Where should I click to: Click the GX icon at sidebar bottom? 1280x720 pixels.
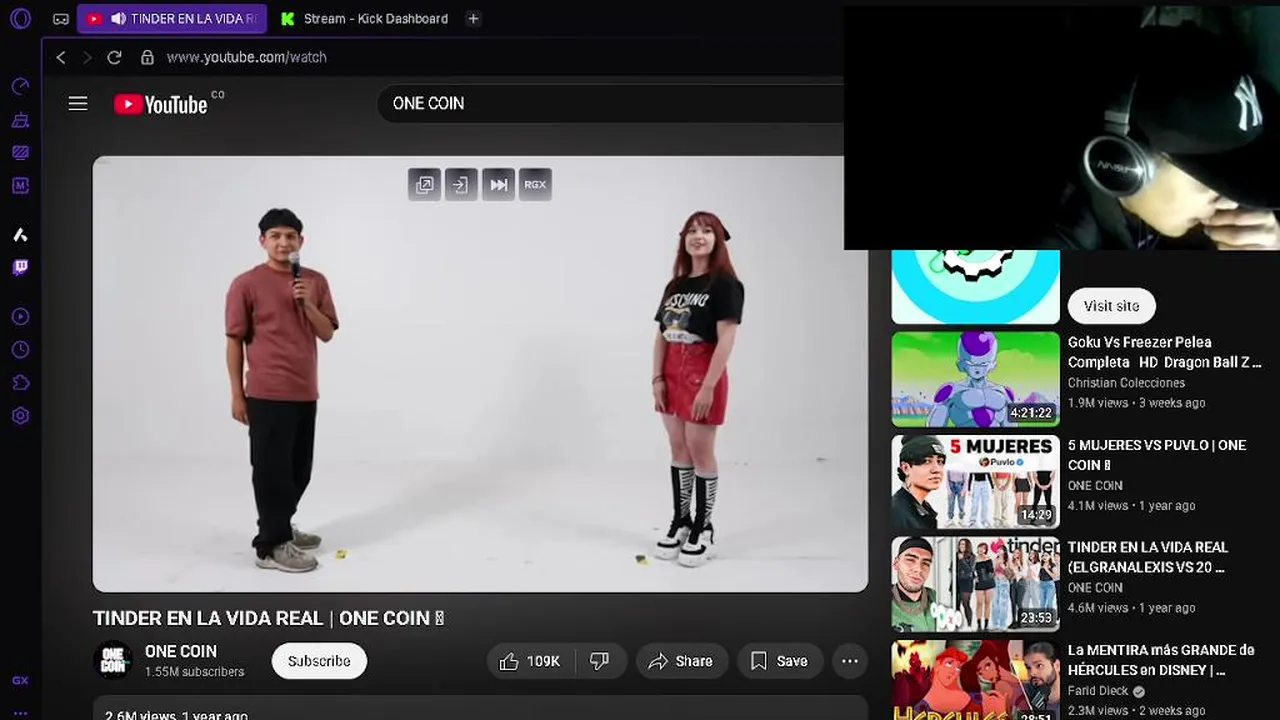pos(20,681)
